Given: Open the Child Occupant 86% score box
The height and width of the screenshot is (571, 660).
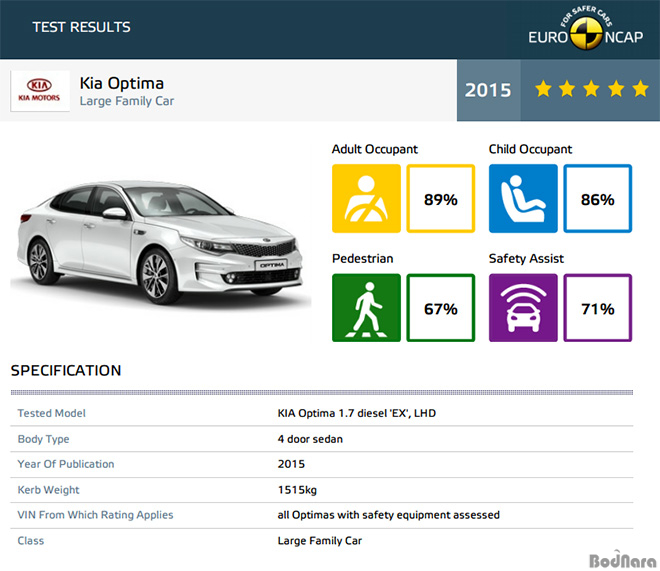Looking at the screenshot, I should pos(597,198).
